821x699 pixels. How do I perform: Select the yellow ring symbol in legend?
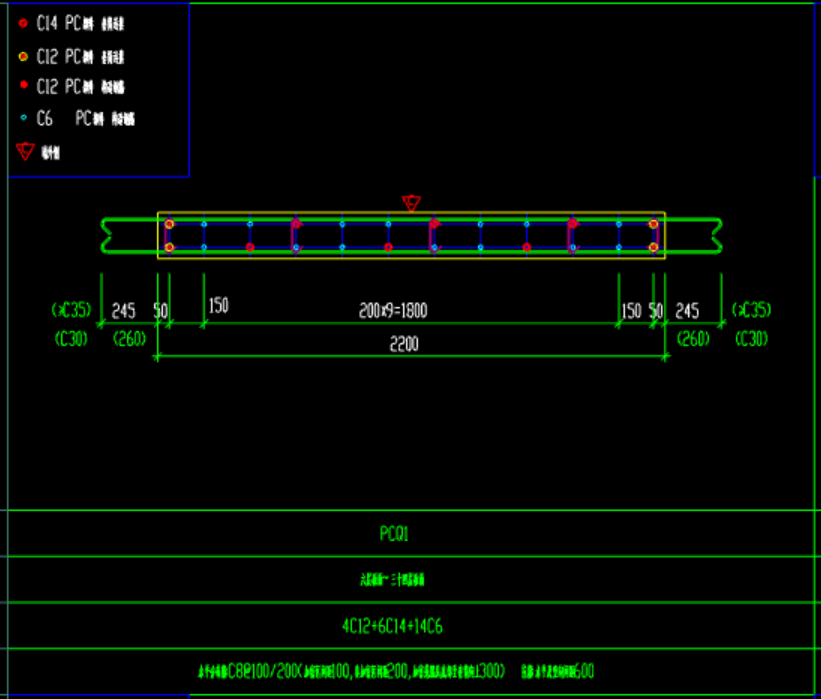tap(23, 57)
